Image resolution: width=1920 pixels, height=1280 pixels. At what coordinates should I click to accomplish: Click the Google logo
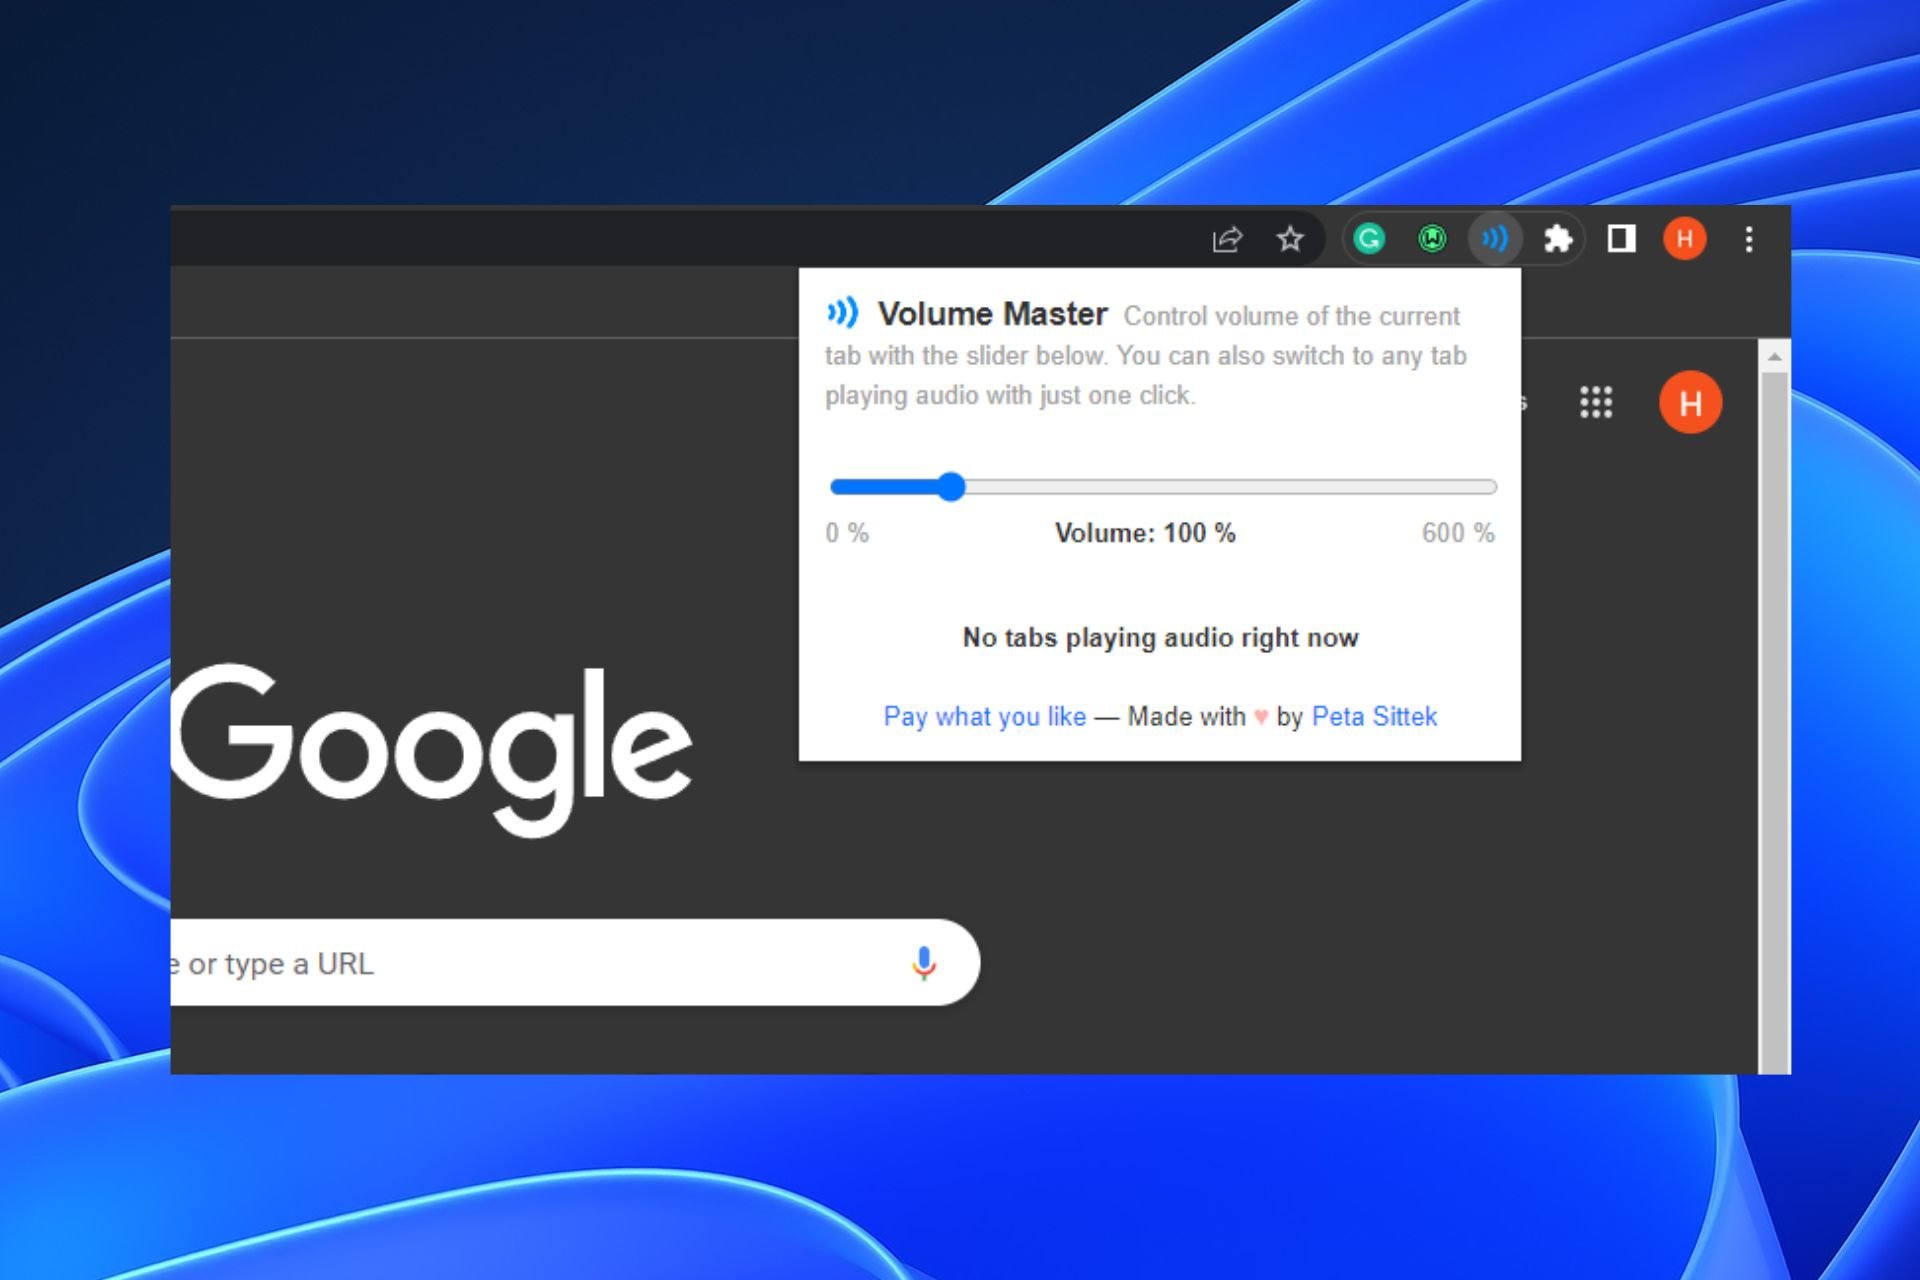(x=432, y=750)
